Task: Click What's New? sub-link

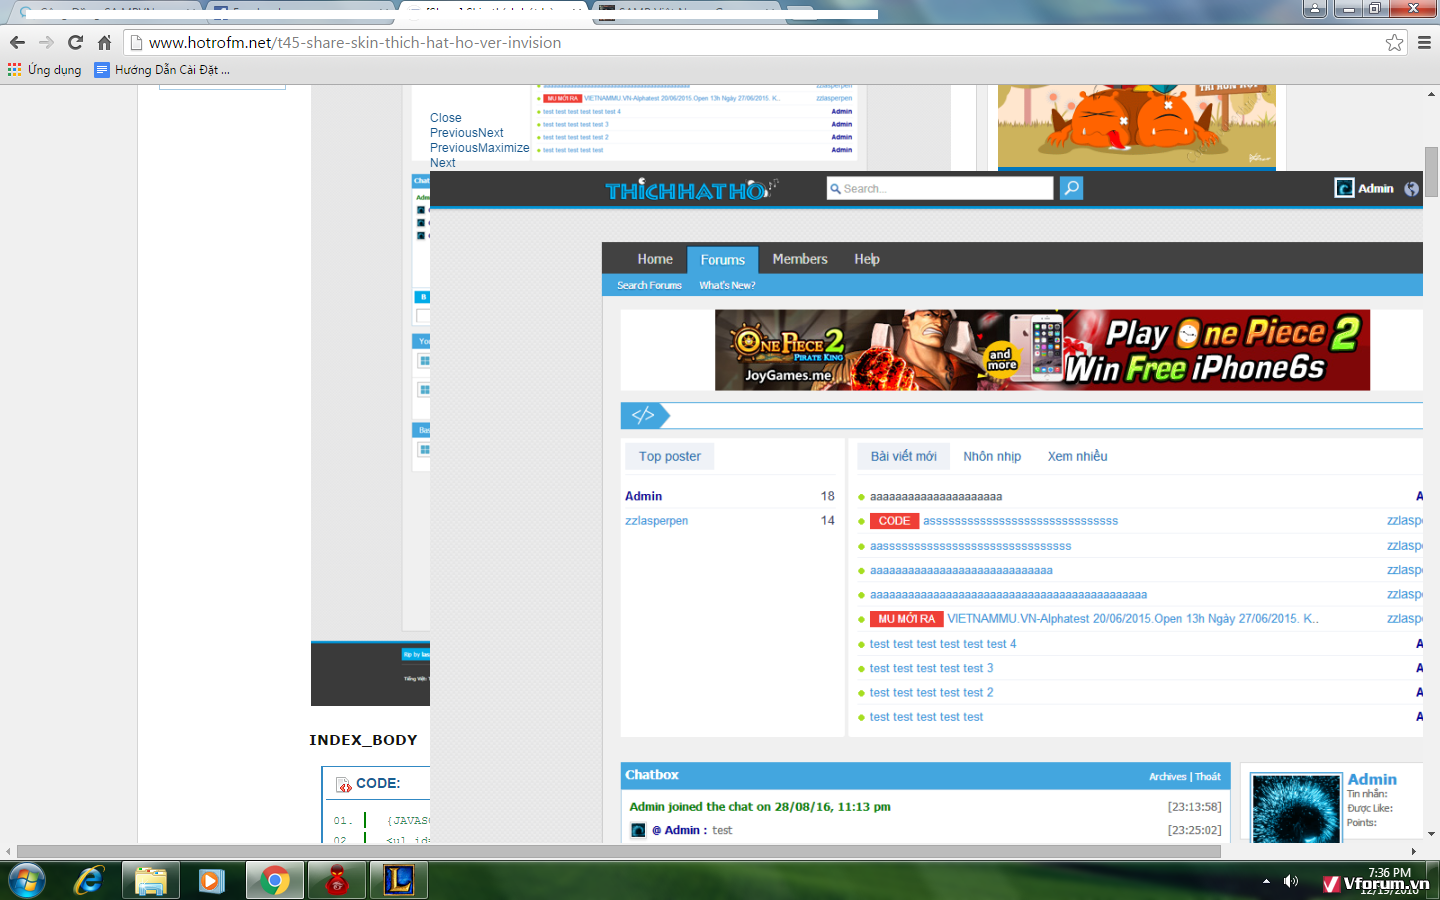Action: (727, 285)
